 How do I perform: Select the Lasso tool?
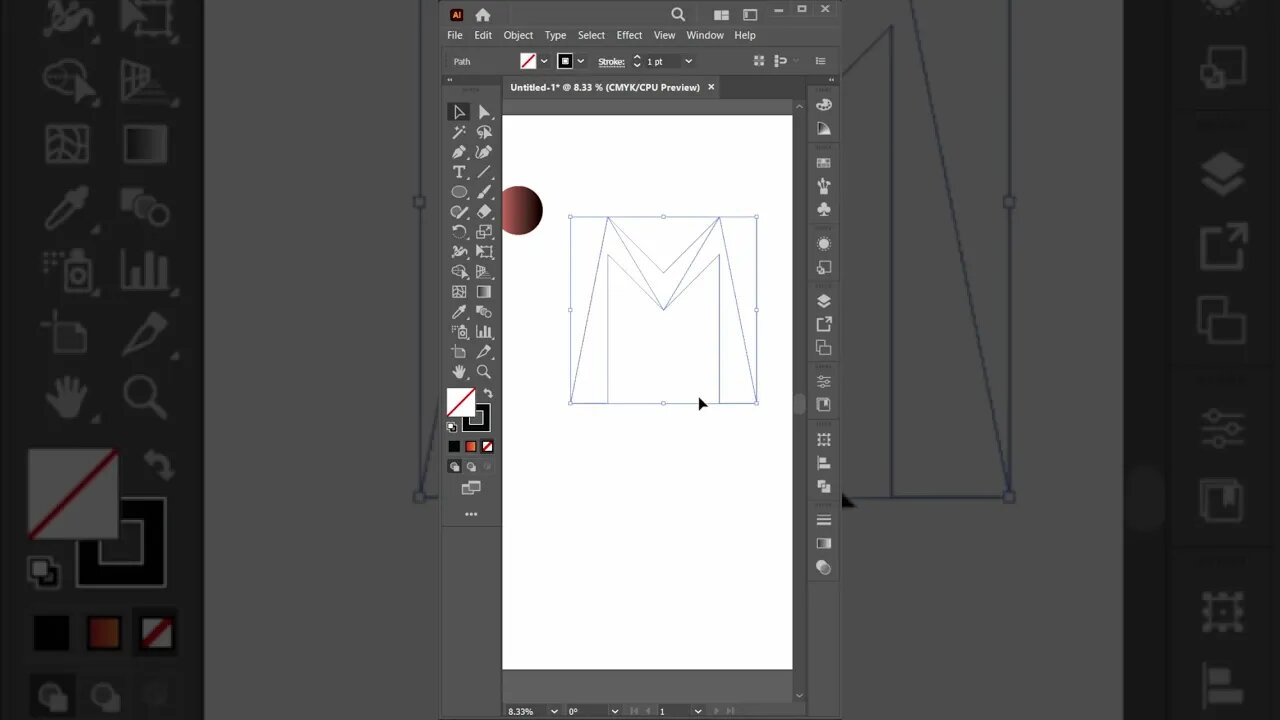484,132
